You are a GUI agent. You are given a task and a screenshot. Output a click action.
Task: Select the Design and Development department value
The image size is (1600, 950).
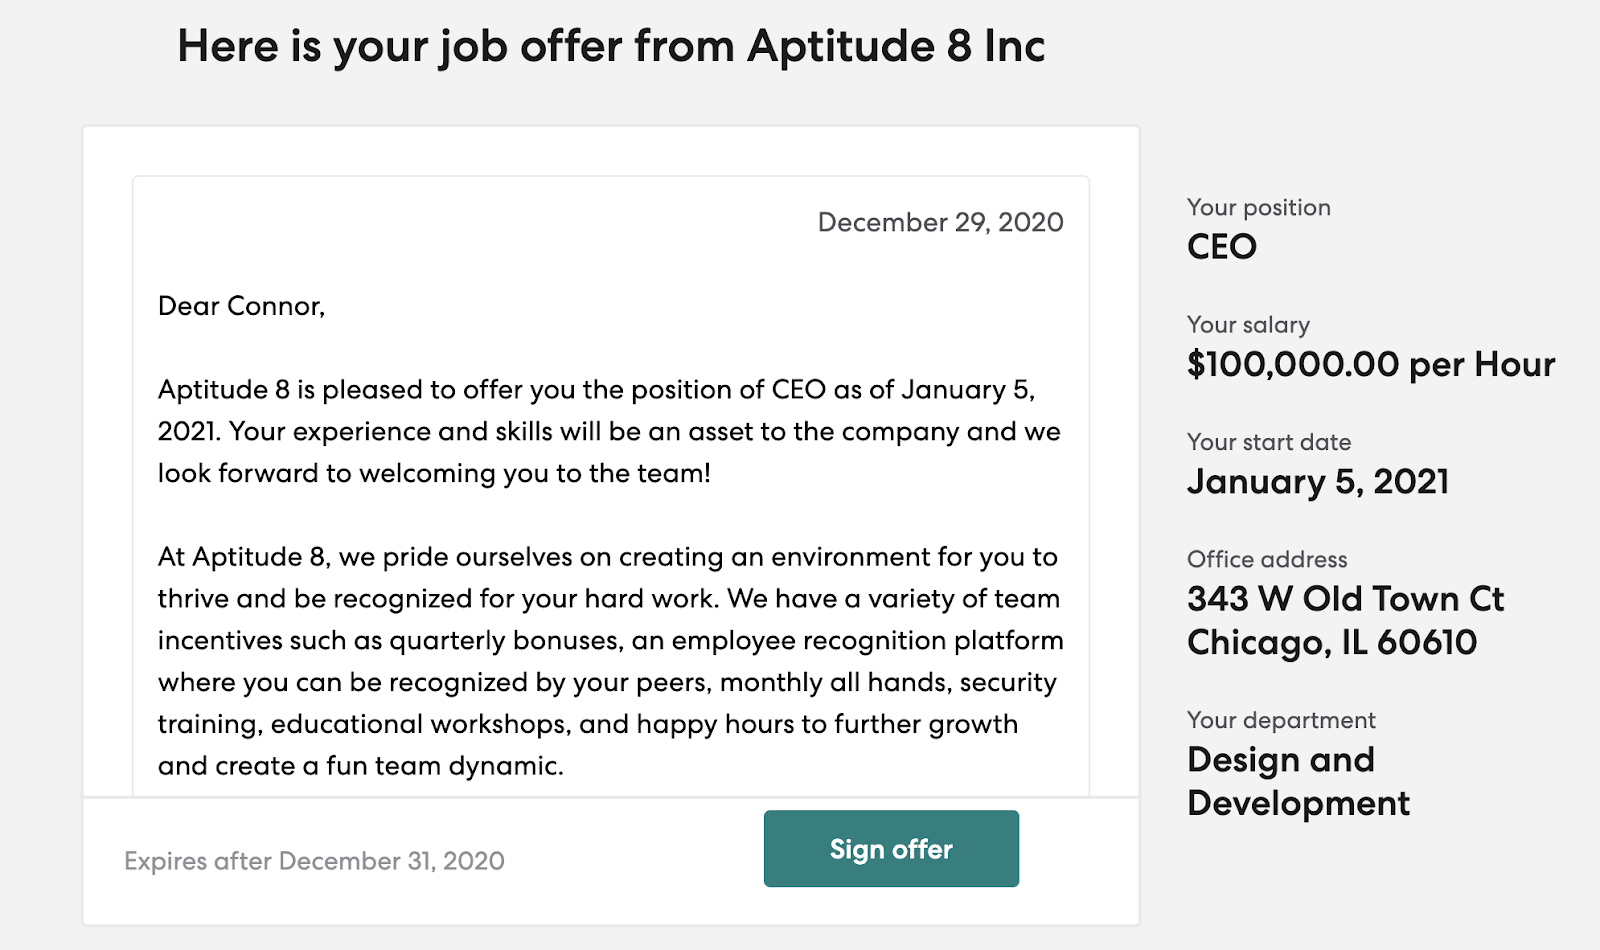(x=1298, y=781)
